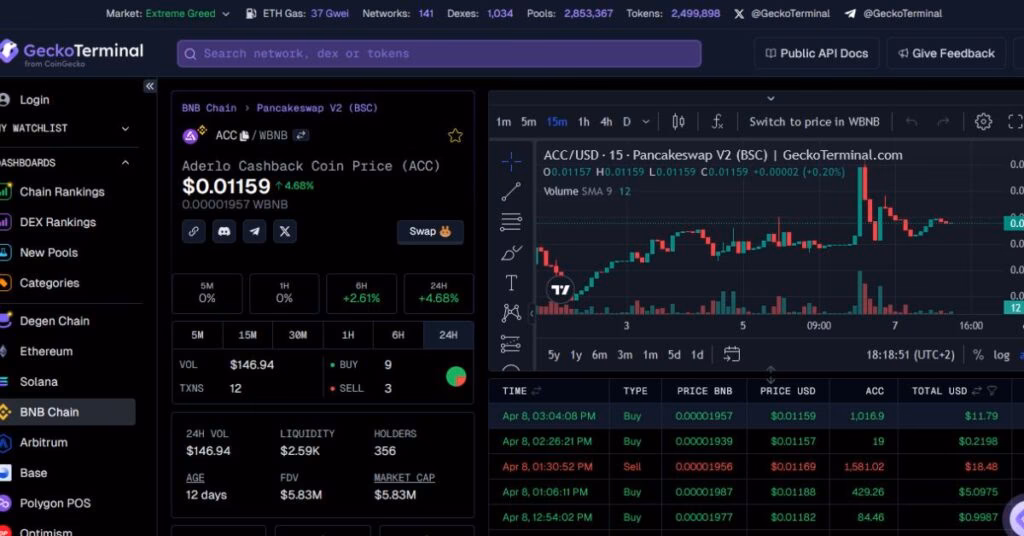Click the search network, dex or tokens field
The height and width of the screenshot is (536, 1024).
click(x=438, y=53)
